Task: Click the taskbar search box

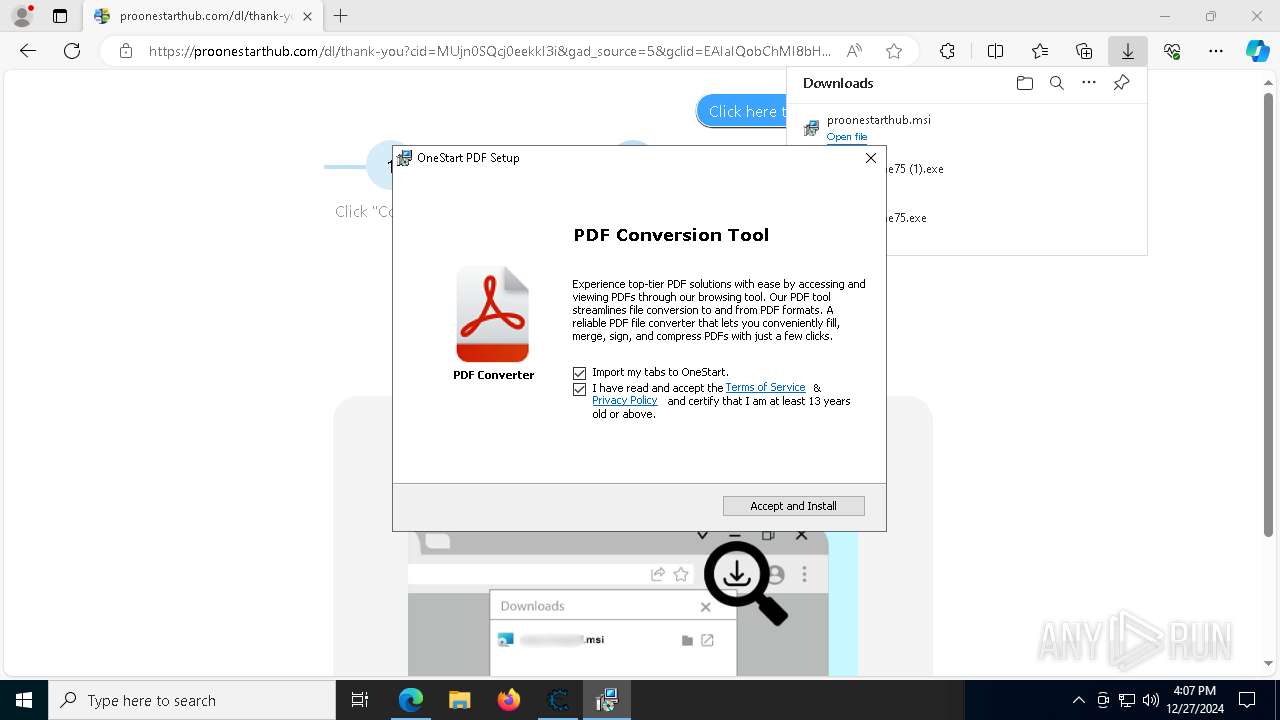Action: coord(192,700)
